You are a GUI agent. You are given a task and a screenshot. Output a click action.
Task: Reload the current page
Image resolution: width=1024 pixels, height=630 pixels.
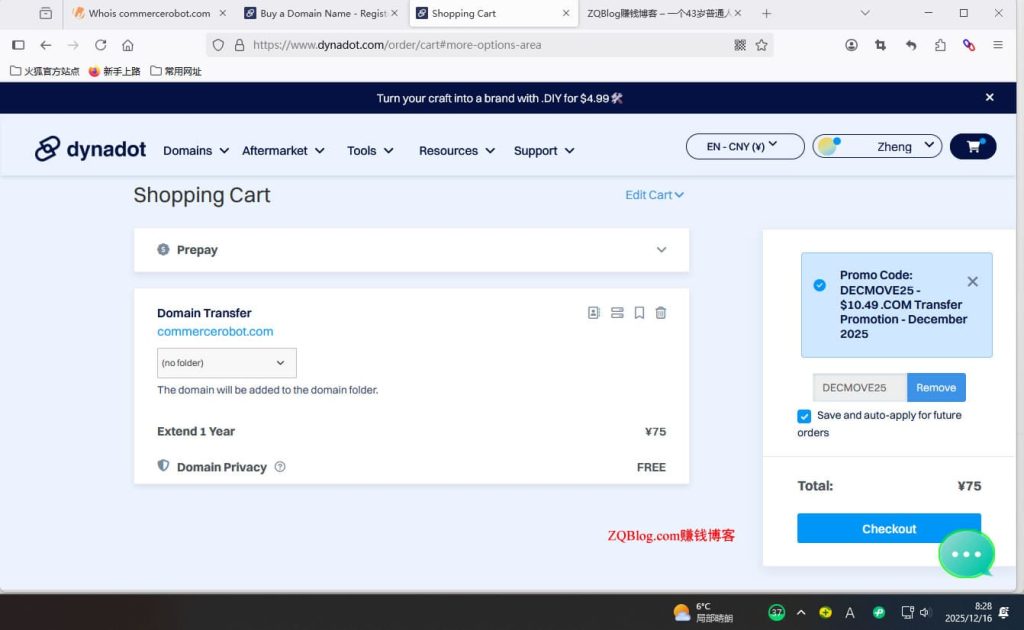click(x=101, y=45)
